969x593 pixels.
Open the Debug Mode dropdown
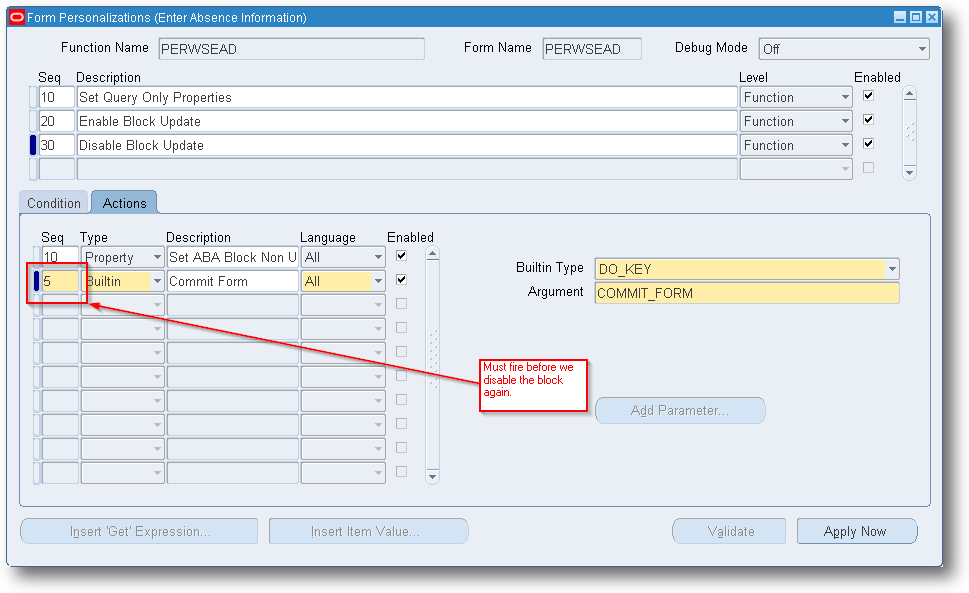click(922, 49)
